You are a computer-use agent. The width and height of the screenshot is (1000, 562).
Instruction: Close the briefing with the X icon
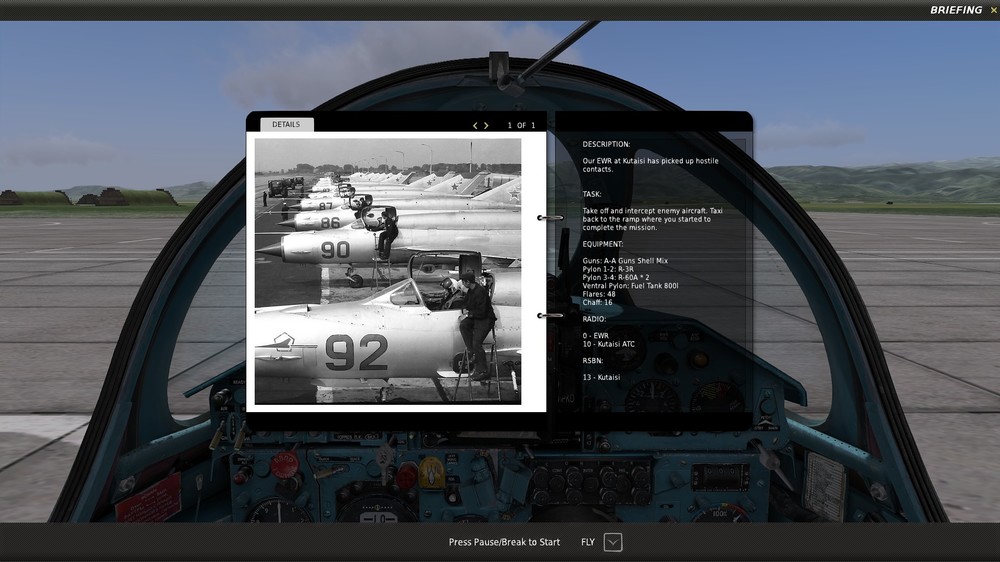[993, 10]
